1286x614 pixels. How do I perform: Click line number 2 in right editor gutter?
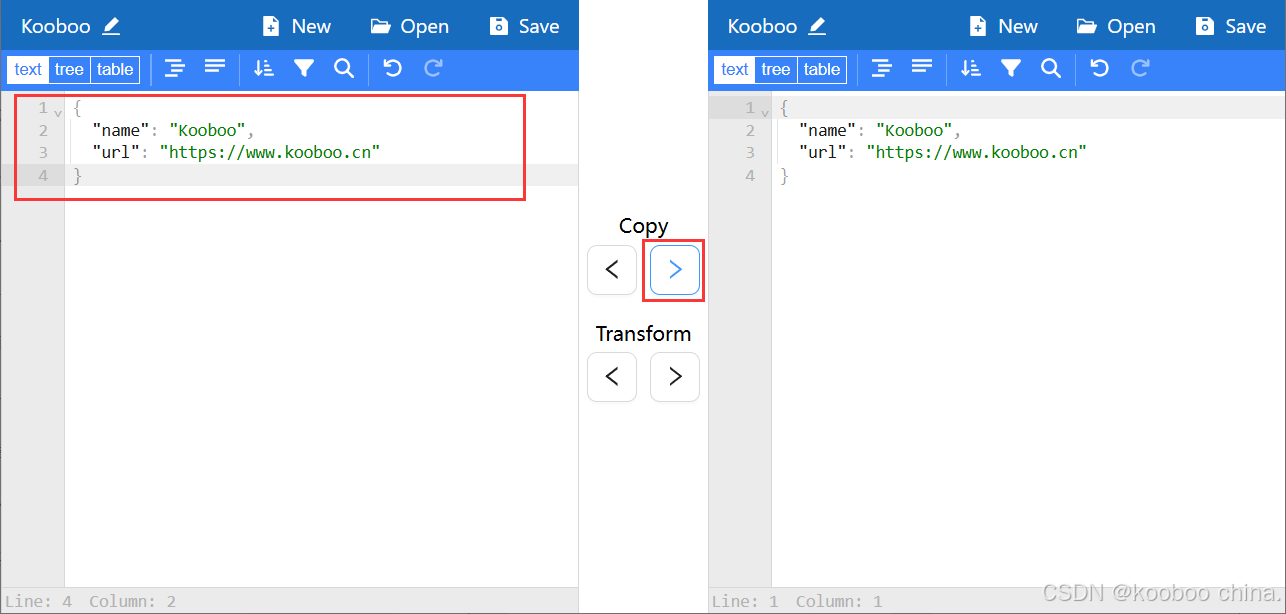coord(749,130)
